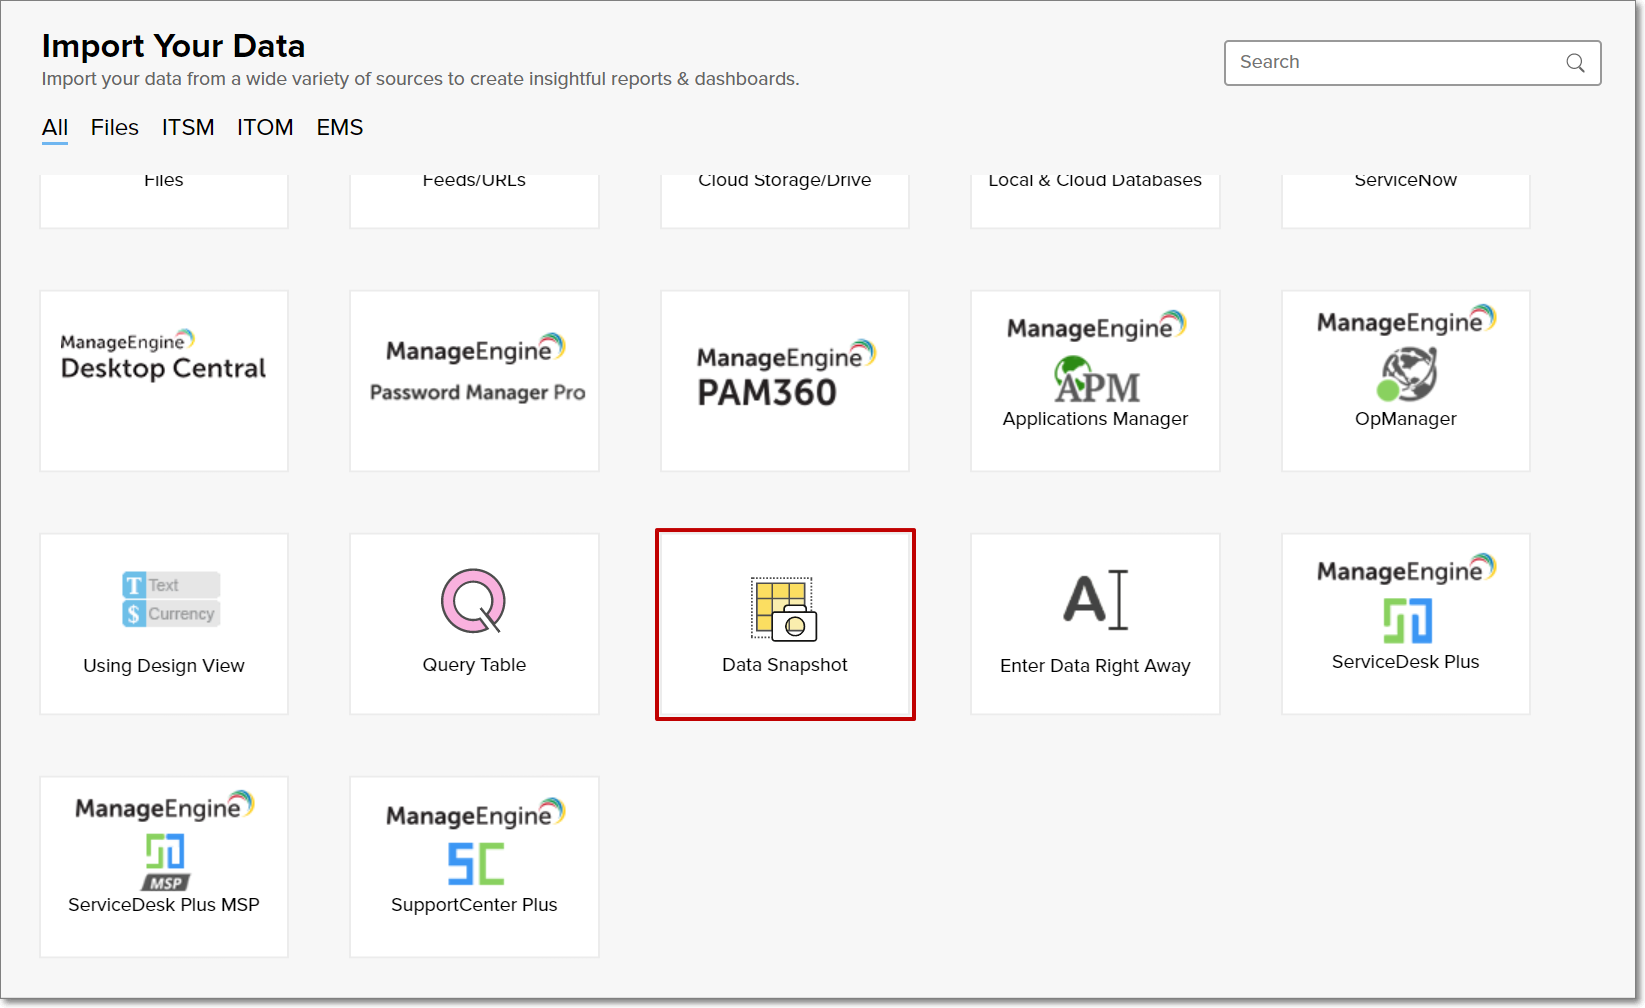Click the Using Design View icon

click(x=171, y=599)
